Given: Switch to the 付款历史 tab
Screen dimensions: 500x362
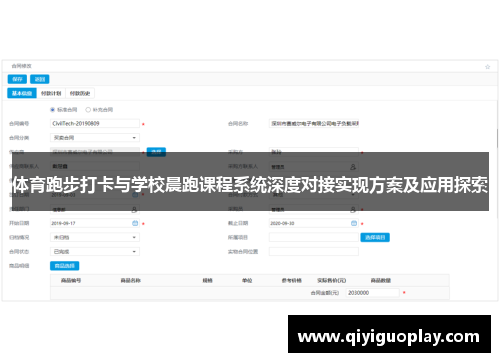Looking at the screenshot, I should [x=80, y=93].
